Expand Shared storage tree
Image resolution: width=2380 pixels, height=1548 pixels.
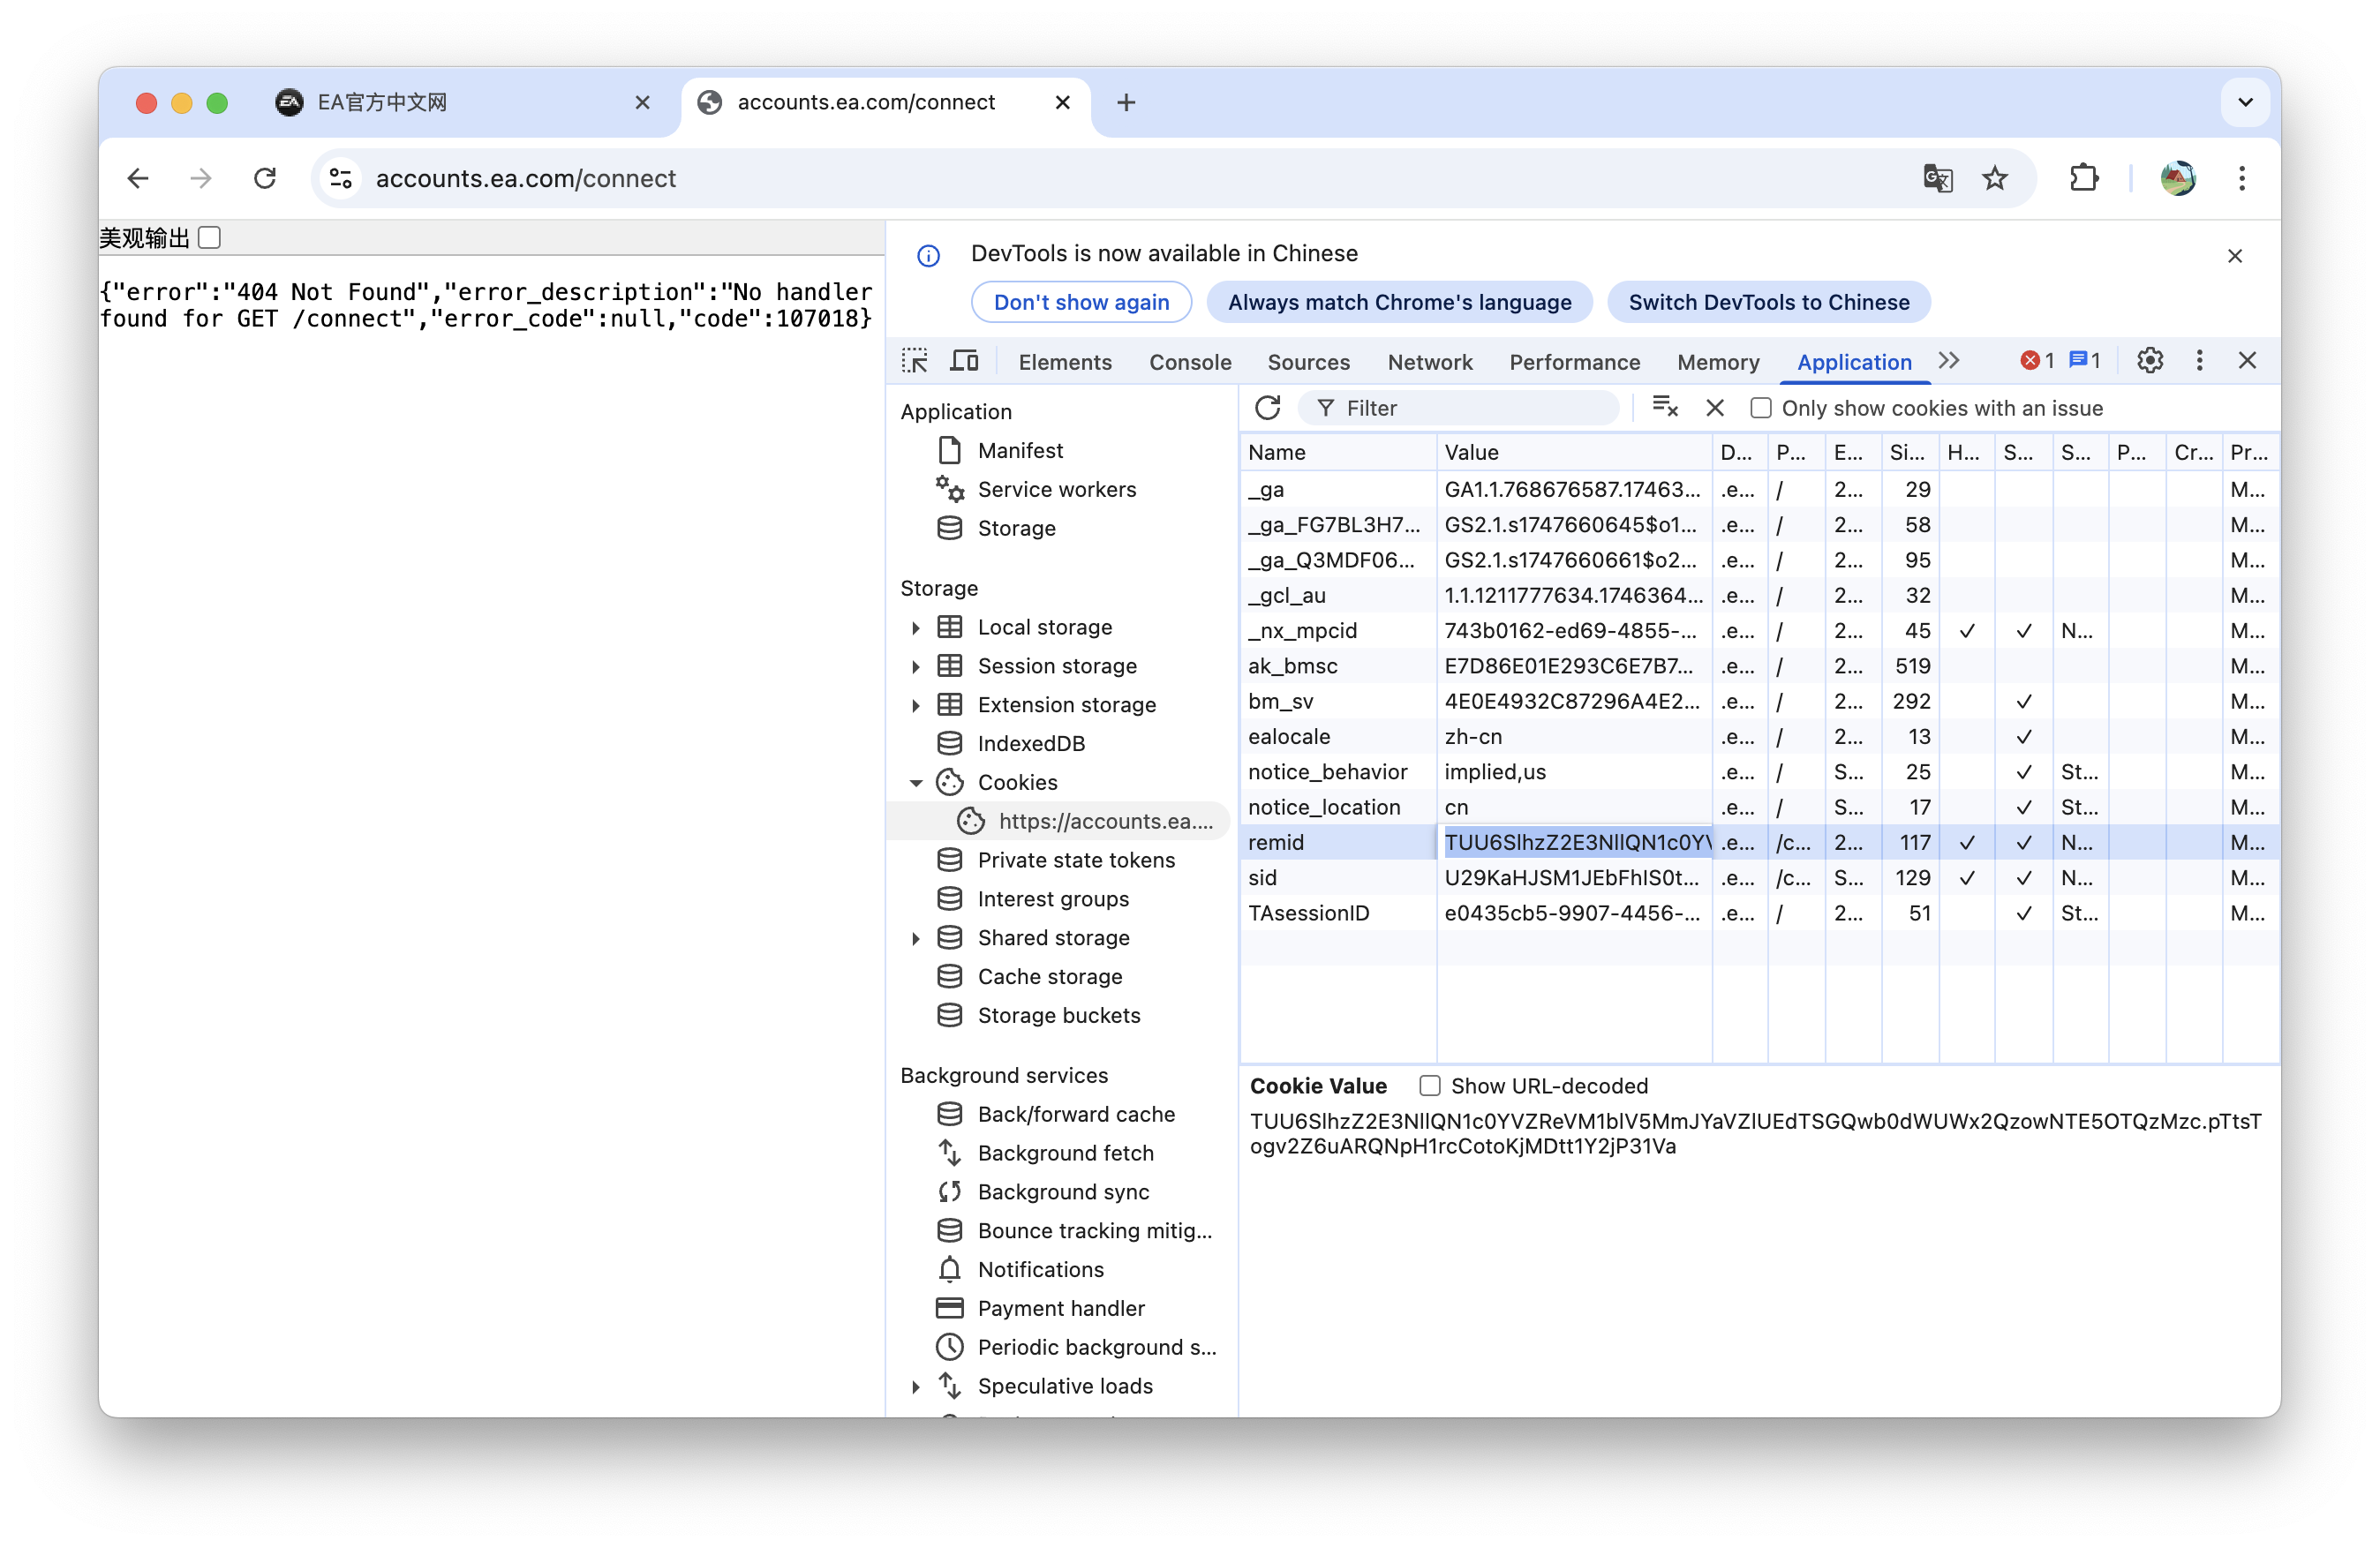click(x=915, y=938)
